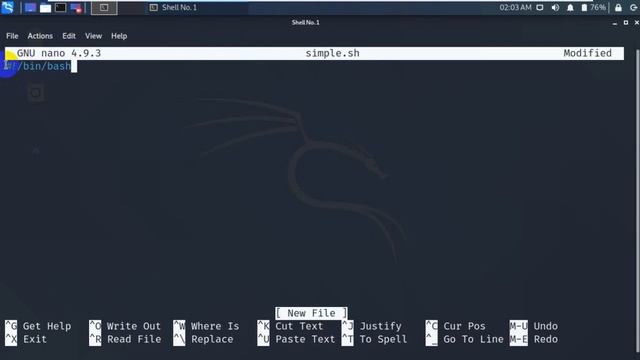Viewport: 640px width, 360px height.
Task: Select the Shell No. 1 taskbar entry
Action: [173, 8]
